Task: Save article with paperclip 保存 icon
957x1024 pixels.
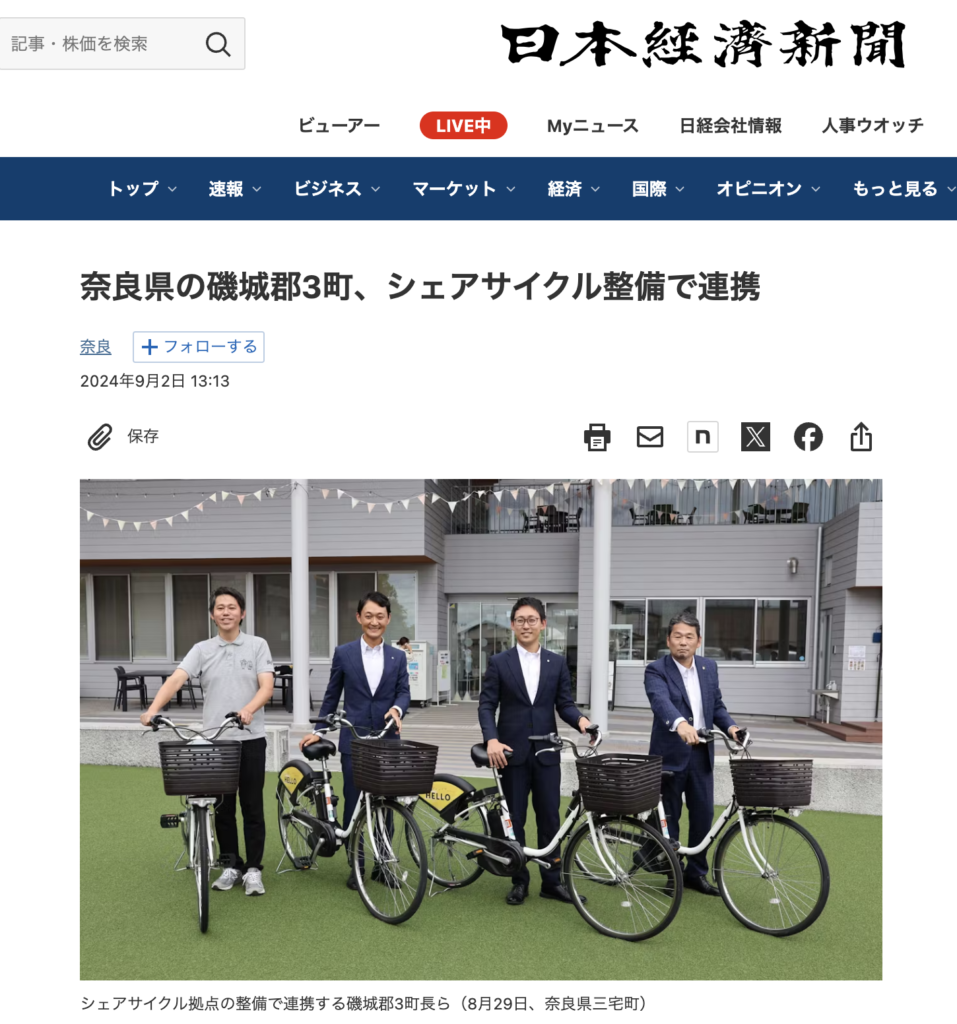Action: pos(123,437)
